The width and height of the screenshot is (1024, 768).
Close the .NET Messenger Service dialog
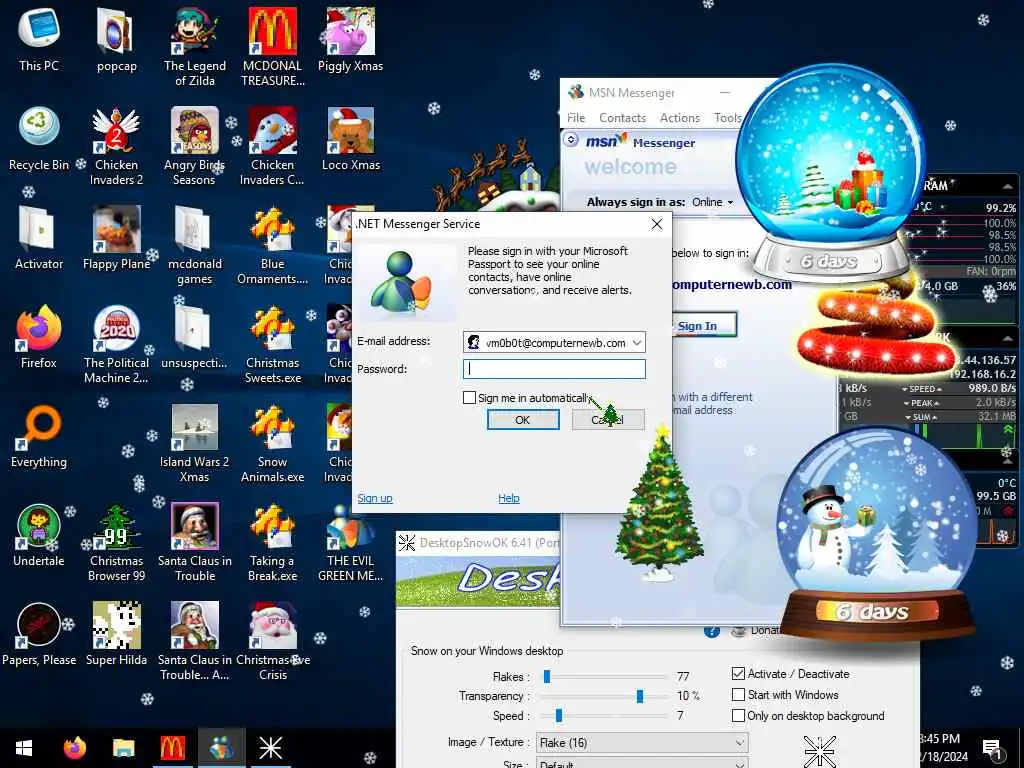click(657, 224)
